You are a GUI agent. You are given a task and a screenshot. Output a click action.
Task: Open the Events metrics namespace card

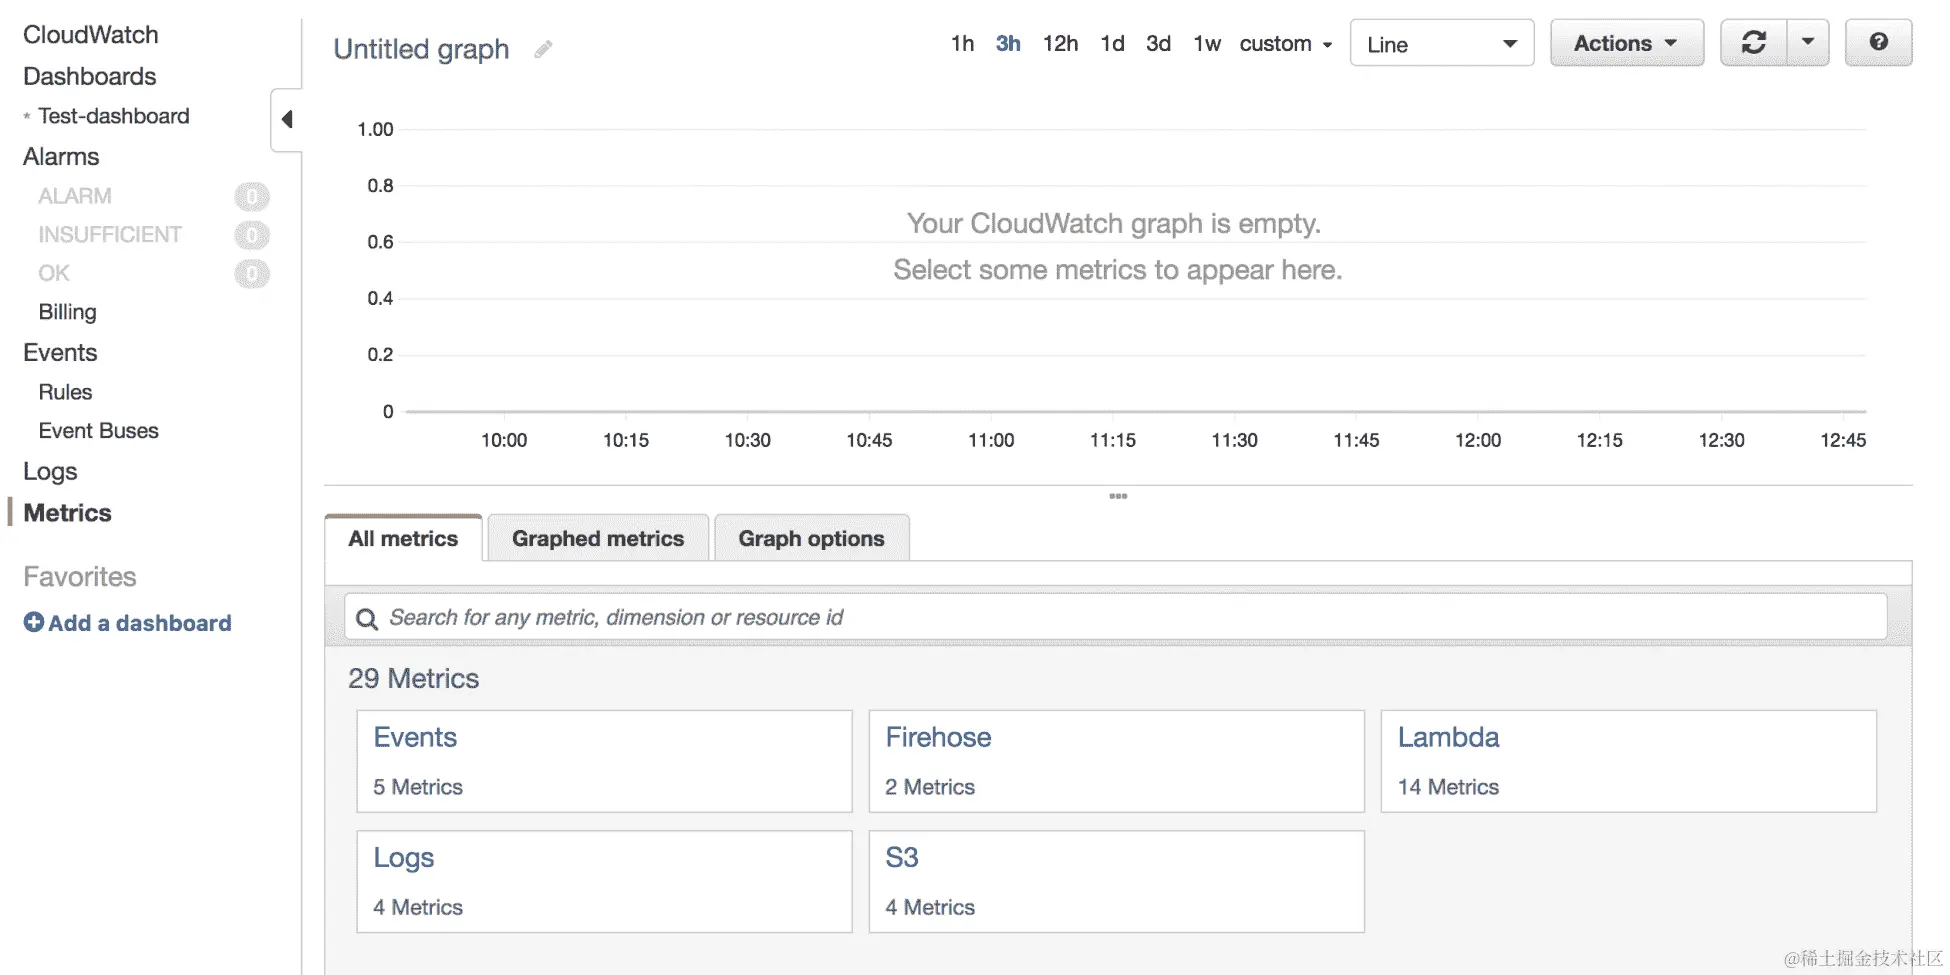pyautogui.click(x=604, y=761)
